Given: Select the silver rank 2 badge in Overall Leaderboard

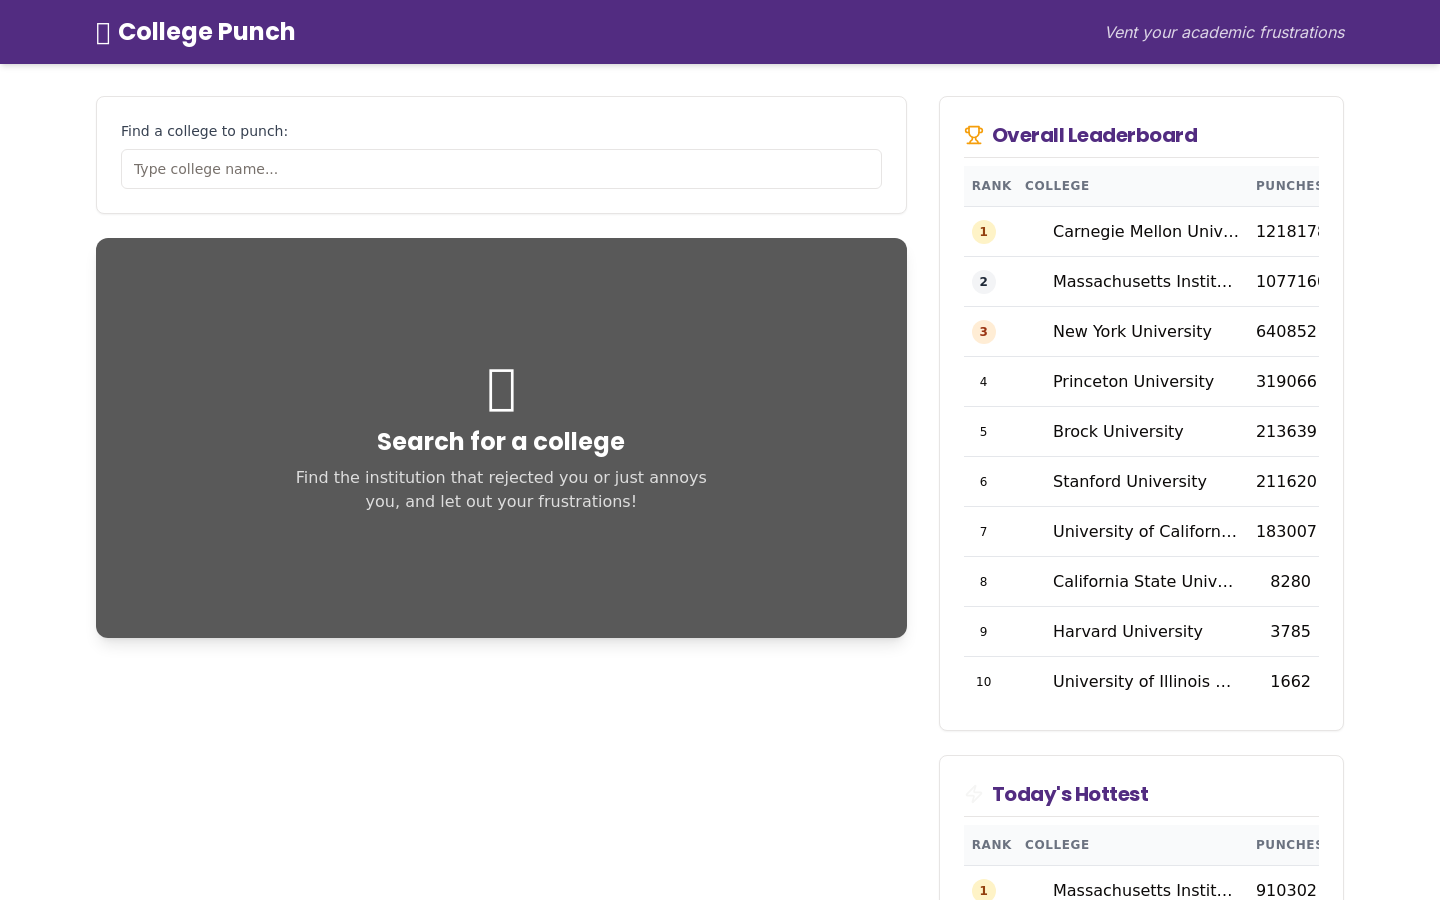Looking at the screenshot, I should (x=984, y=282).
